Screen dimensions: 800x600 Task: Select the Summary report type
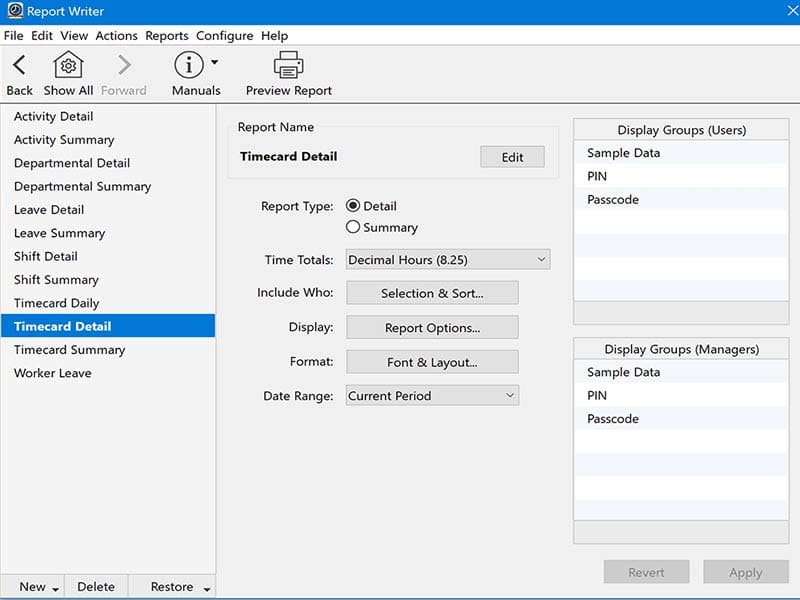coord(353,227)
